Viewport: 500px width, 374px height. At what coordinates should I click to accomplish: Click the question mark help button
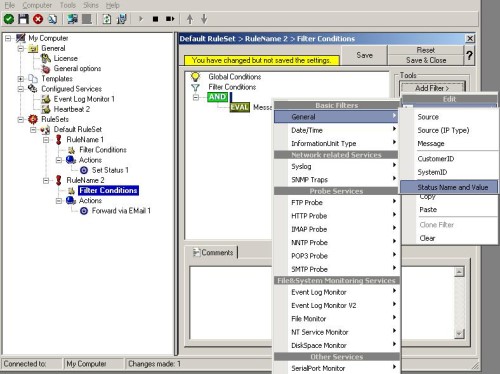(x=469, y=55)
